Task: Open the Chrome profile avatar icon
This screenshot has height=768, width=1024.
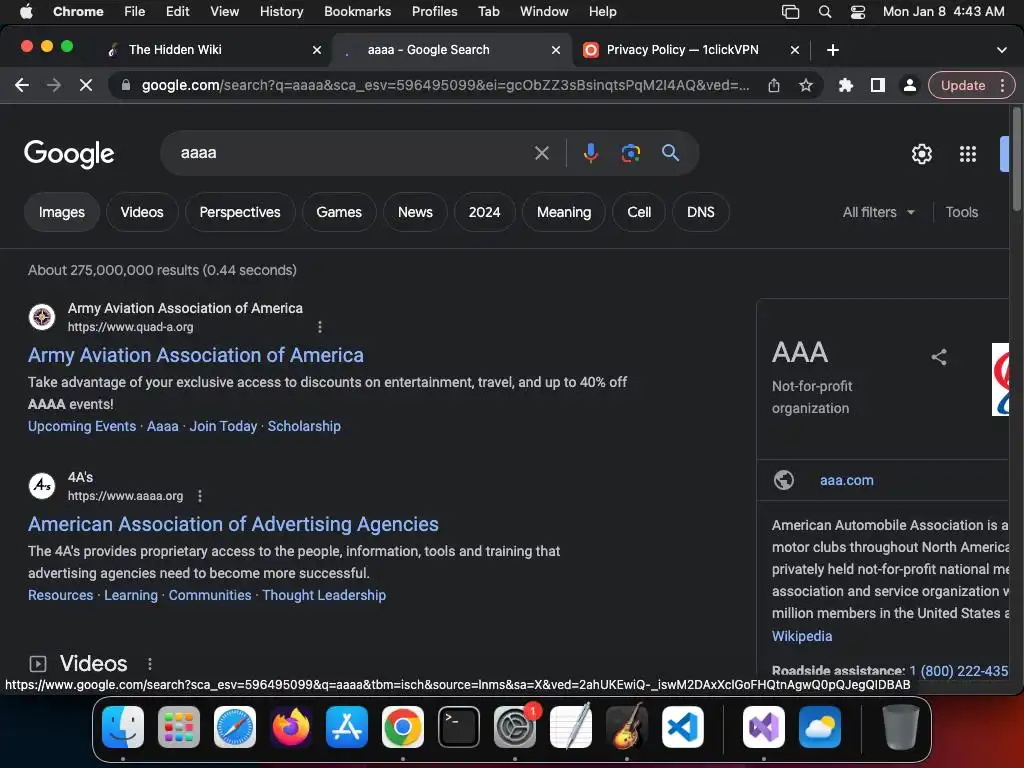Action: 909,85
